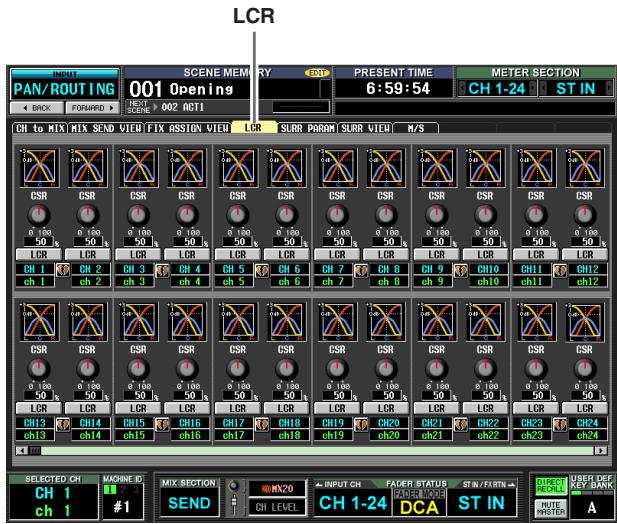Click the pairing heart icon between CH11 and CH12
617x524 pixels.
point(560,270)
